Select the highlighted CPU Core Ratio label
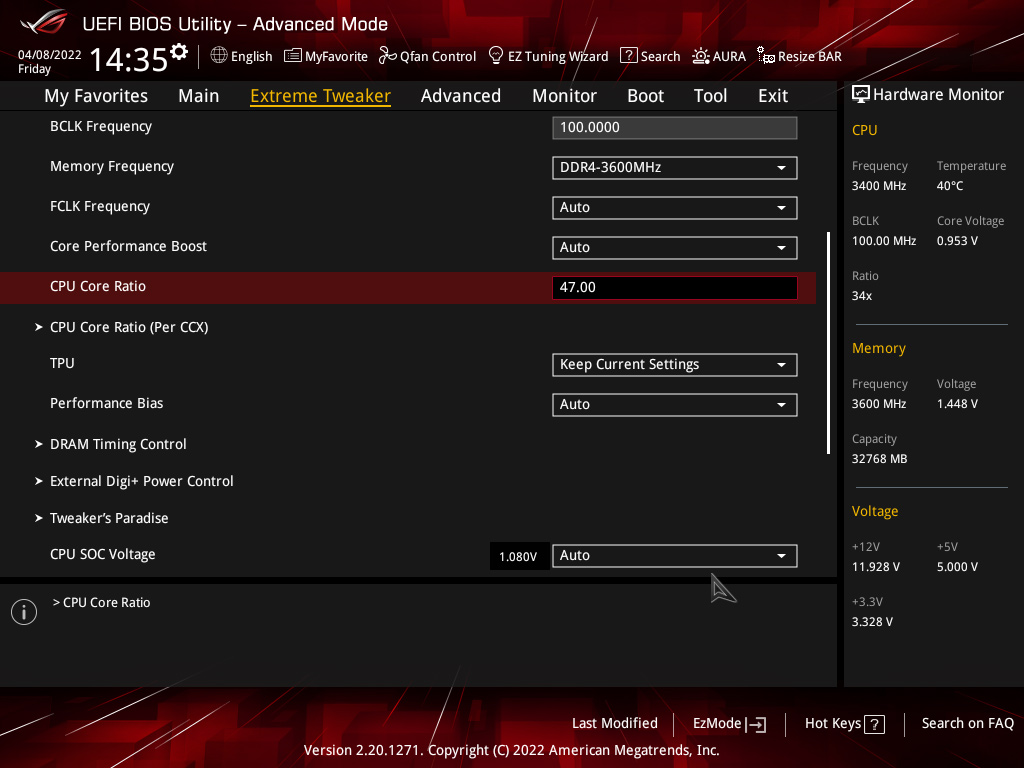 (98, 287)
